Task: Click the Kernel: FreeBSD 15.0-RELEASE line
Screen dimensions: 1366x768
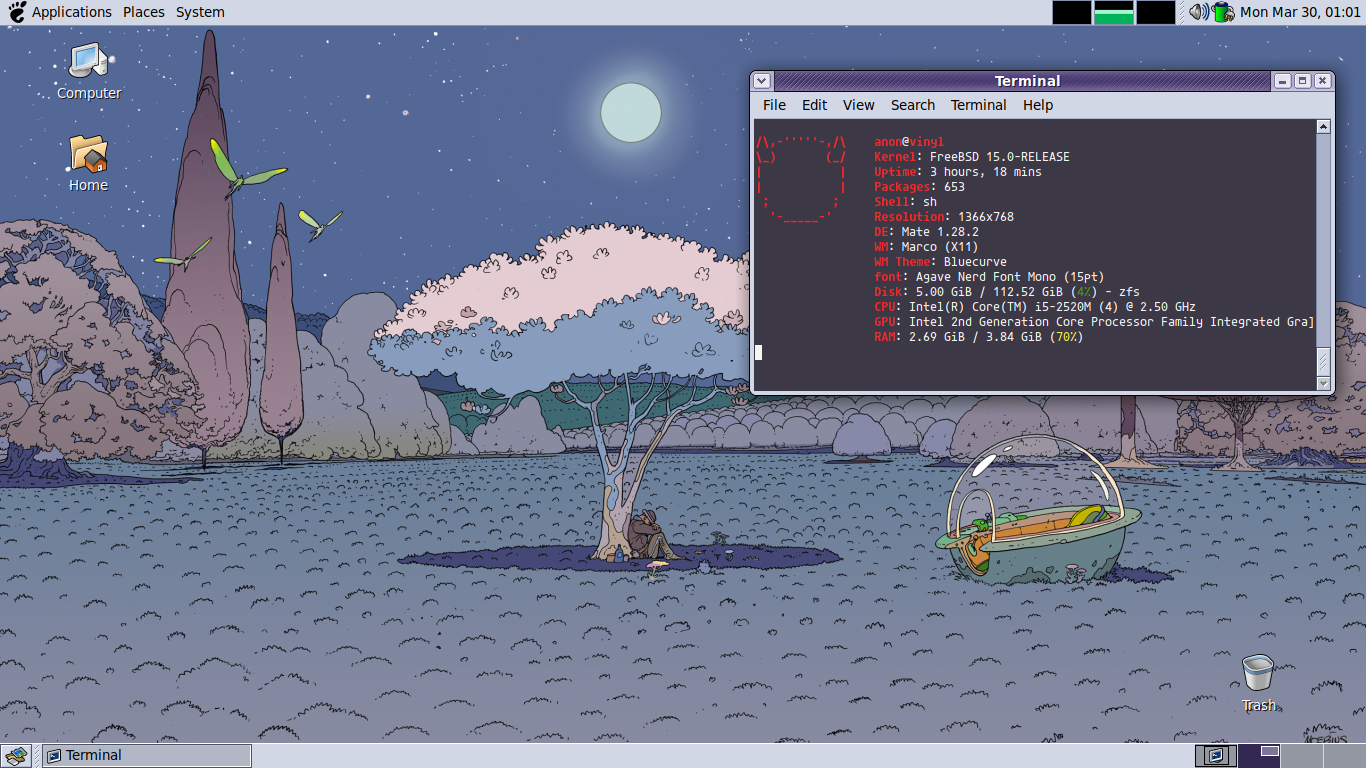Action: pos(972,157)
